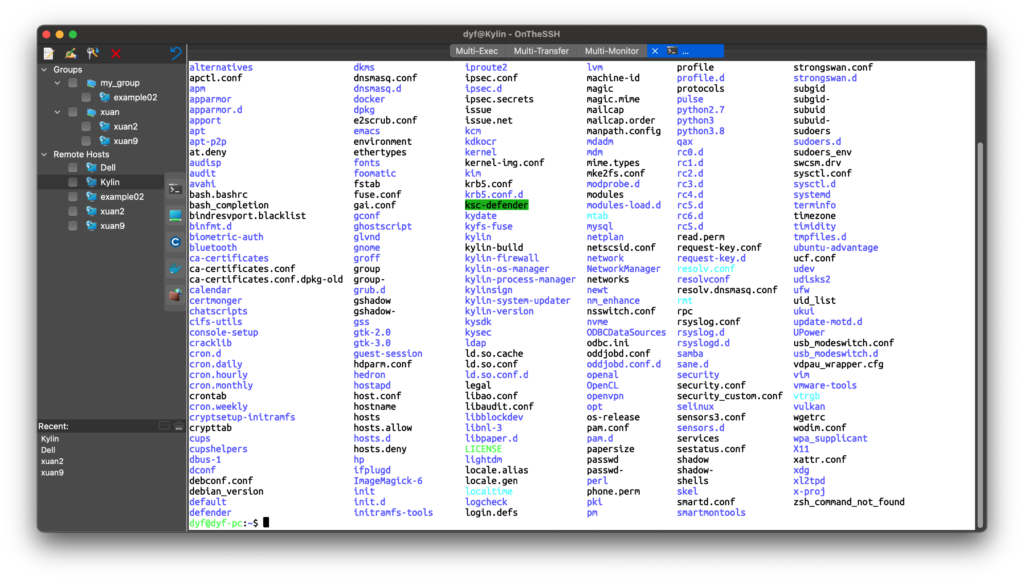The width and height of the screenshot is (1024, 581).
Task: Open the Multi-Transfer tab
Action: [x=541, y=50]
